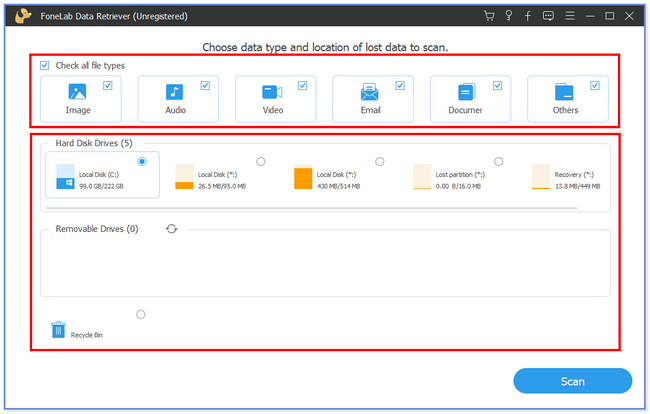Click the '13.8 MB/449 MB' size text
650x414 pixels.
click(577, 186)
